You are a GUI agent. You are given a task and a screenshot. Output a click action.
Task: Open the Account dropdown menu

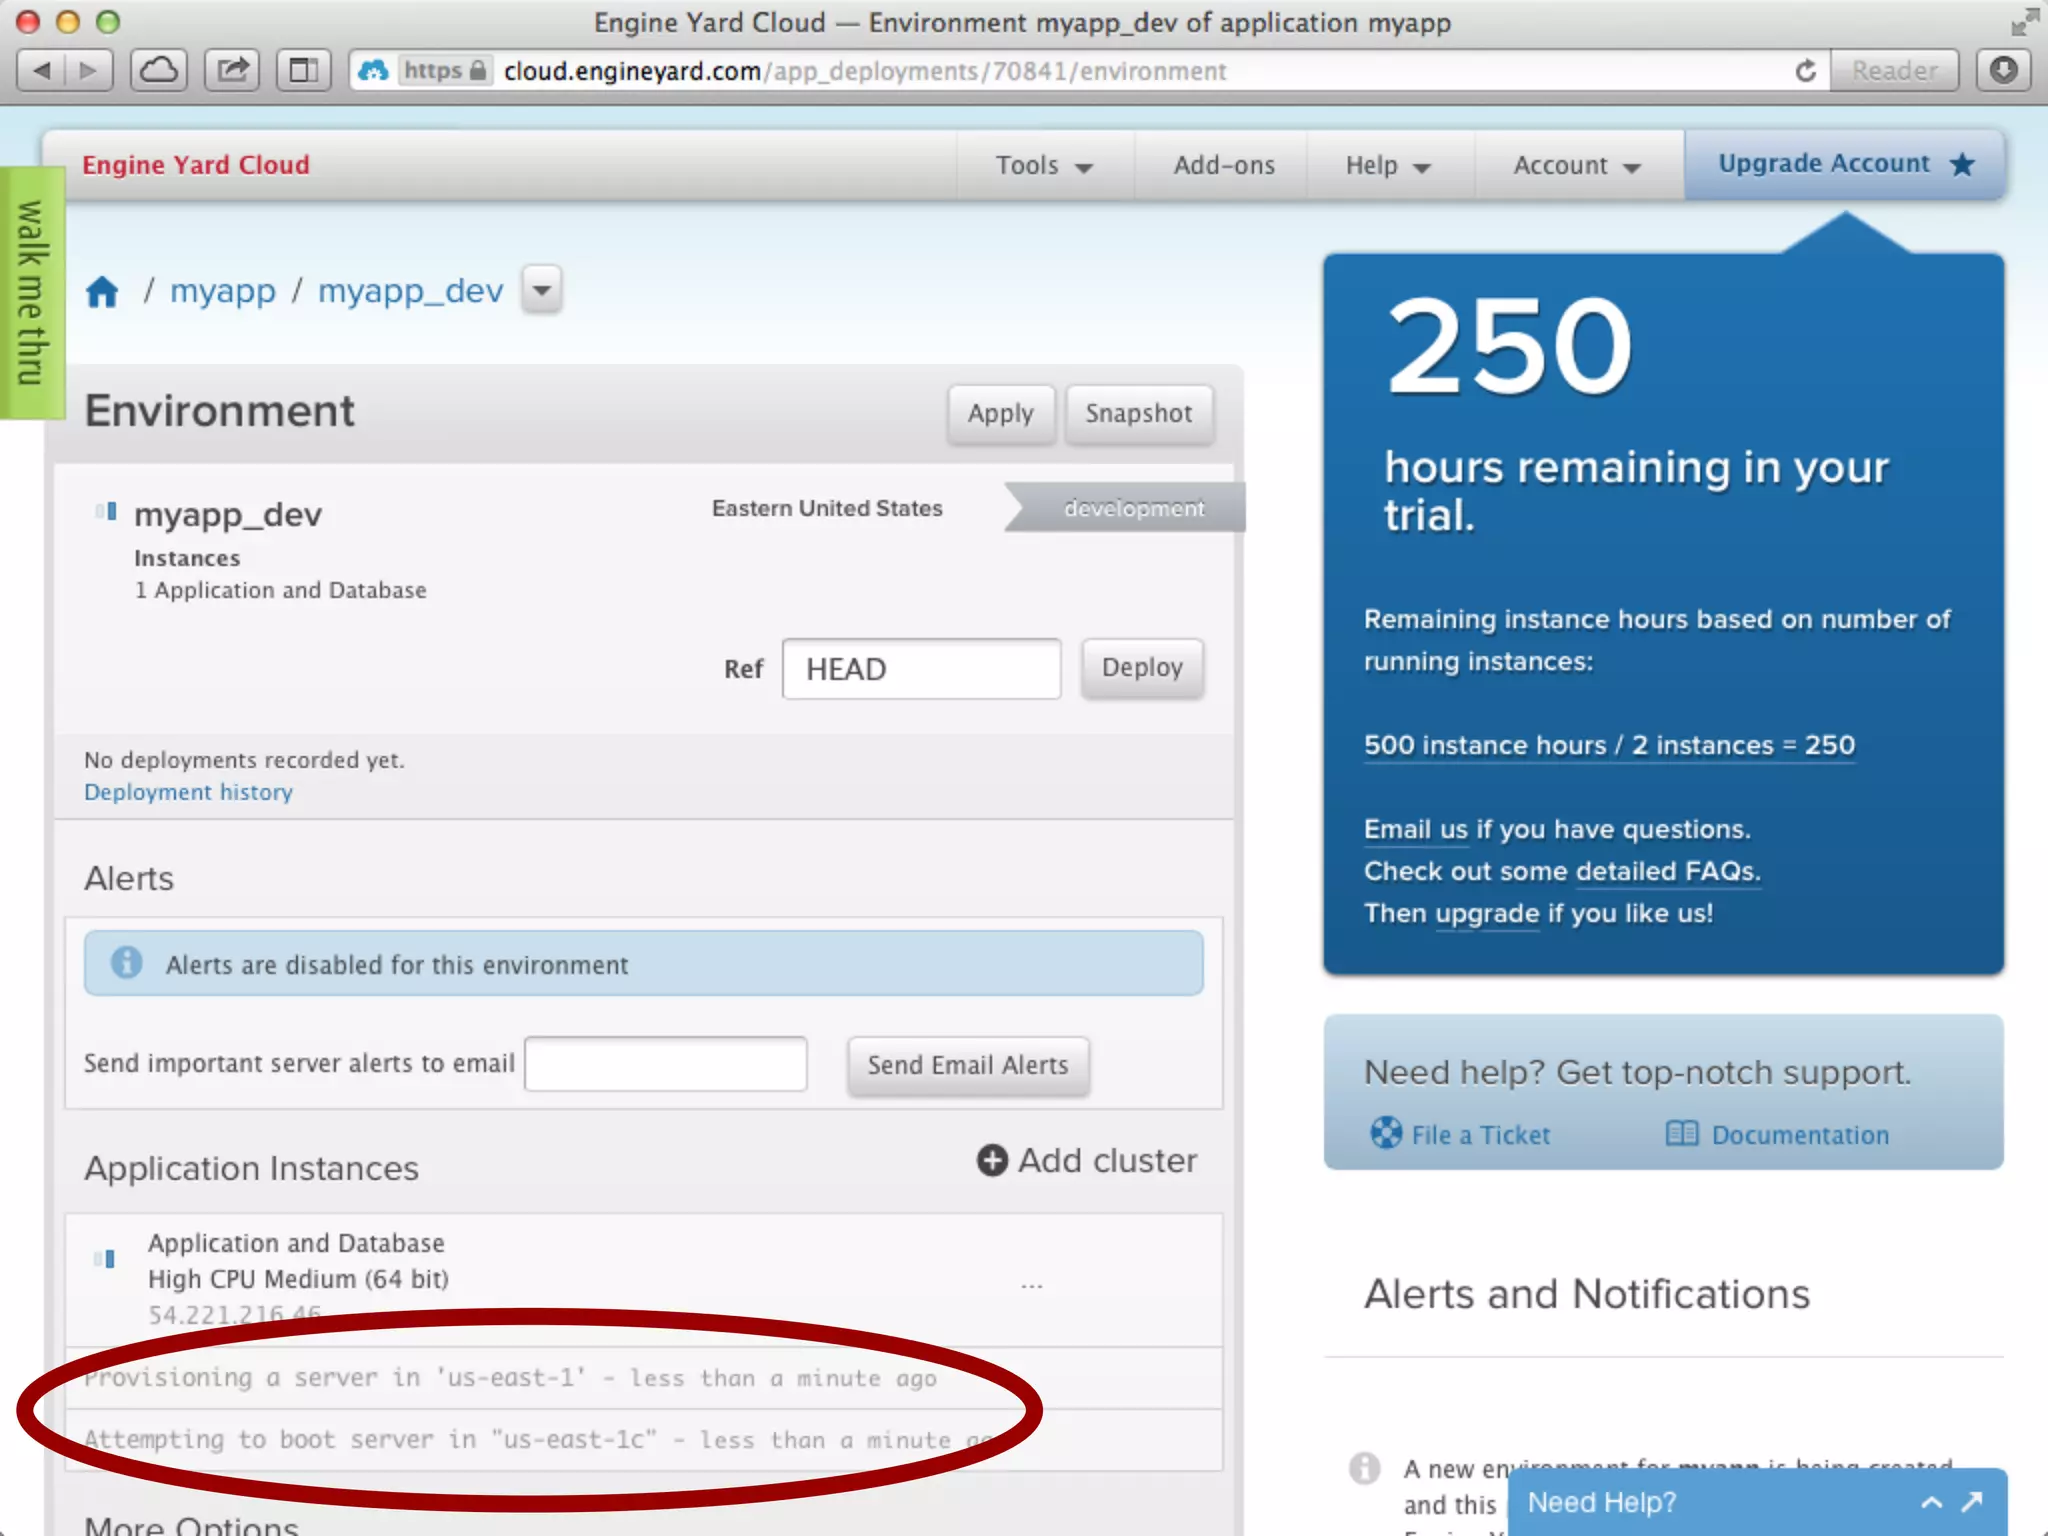click(x=1577, y=166)
